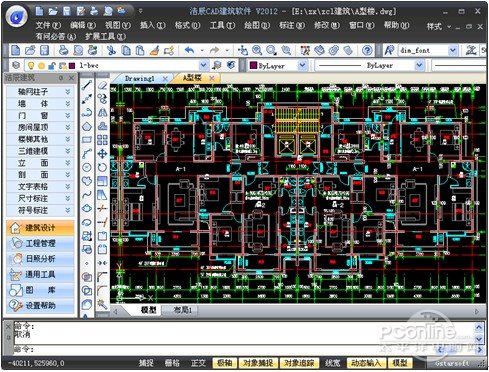The width and height of the screenshot is (489, 372).
Task: Switch to the Drawing1 document tab
Action: pyautogui.click(x=140, y=79)
